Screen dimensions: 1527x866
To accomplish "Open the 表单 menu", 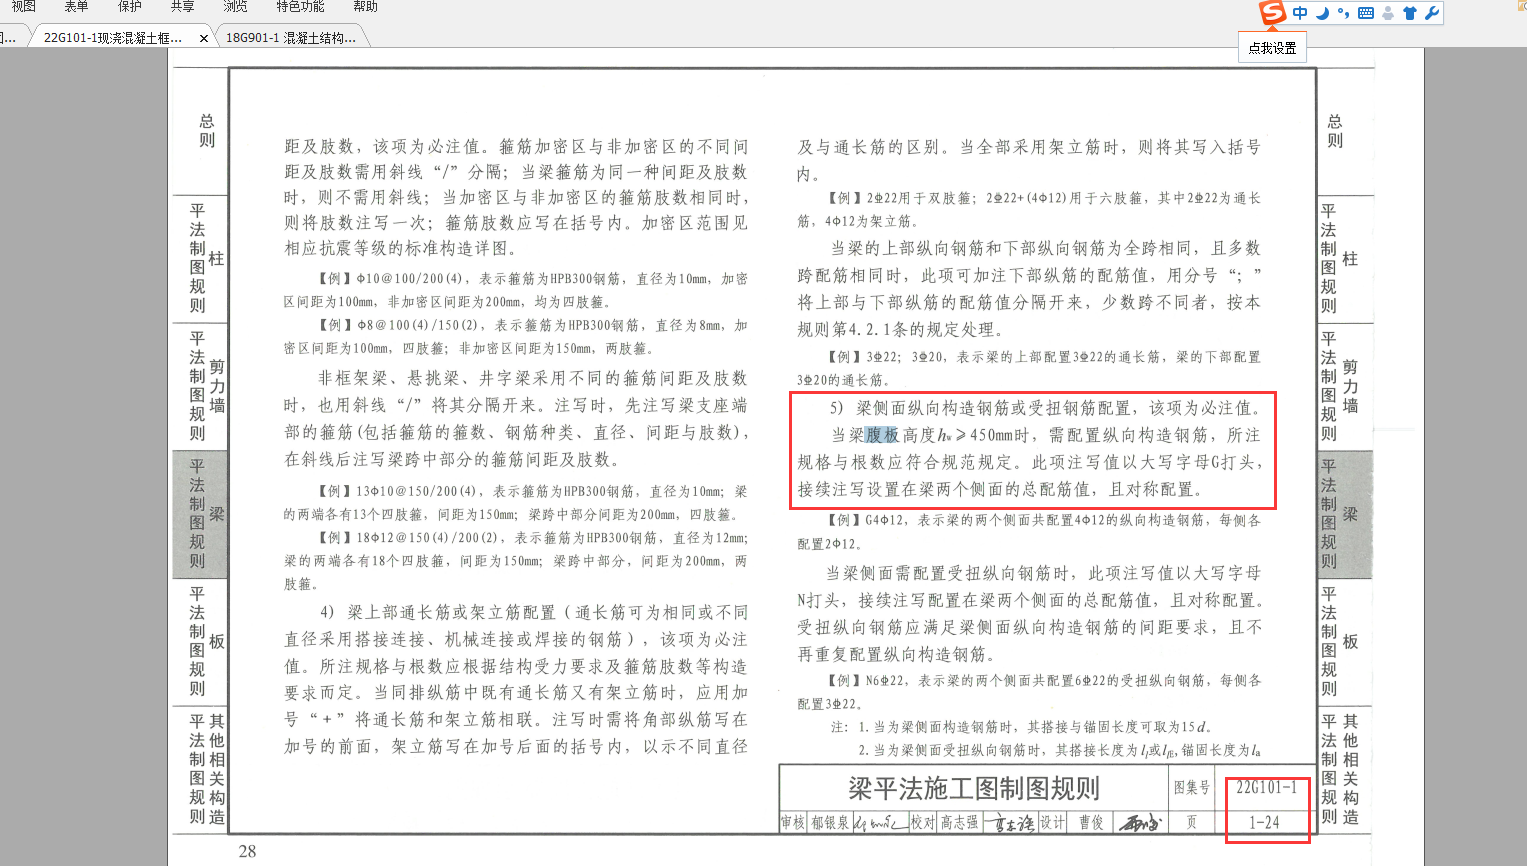I will tap(76, 6).
